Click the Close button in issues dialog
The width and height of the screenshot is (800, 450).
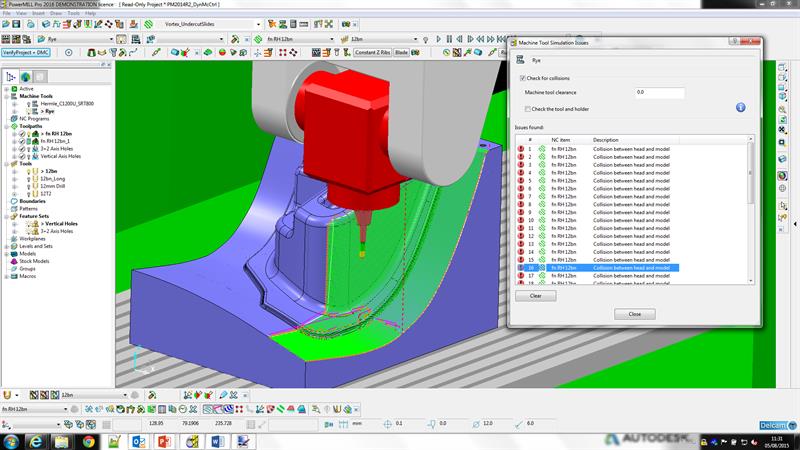click(x=635, y=314)
